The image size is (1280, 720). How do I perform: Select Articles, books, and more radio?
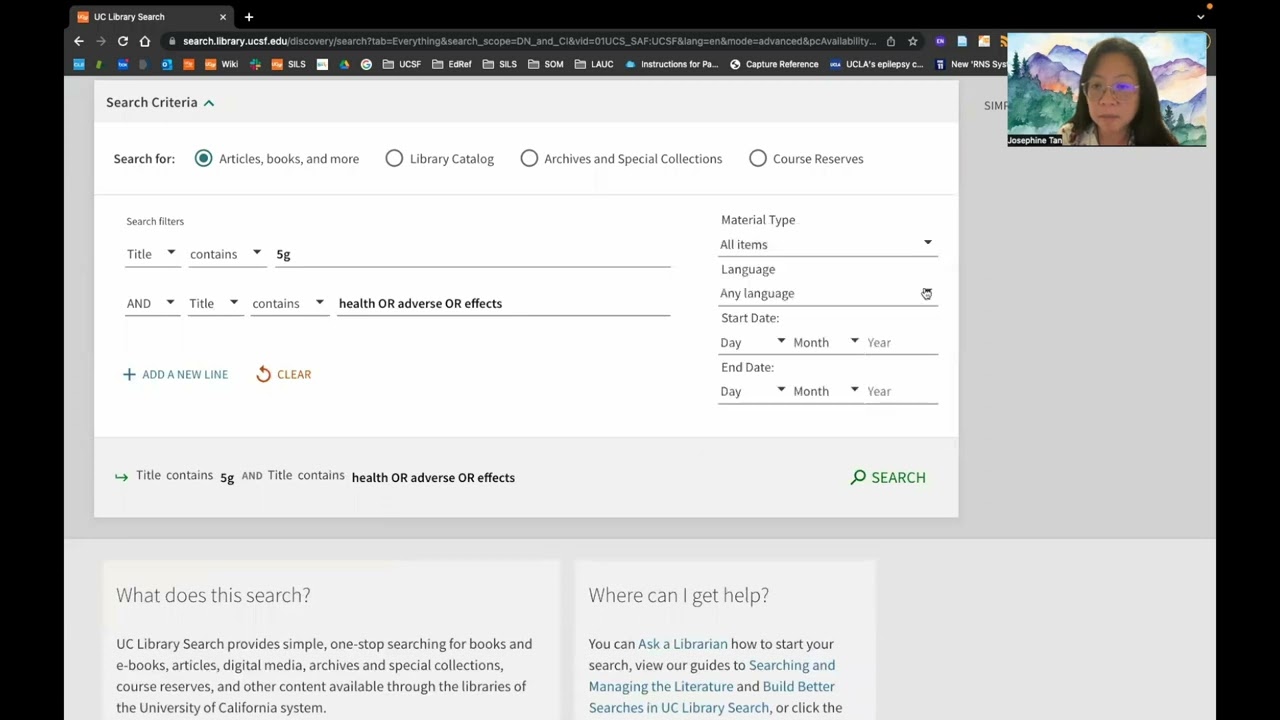[203, 159]
